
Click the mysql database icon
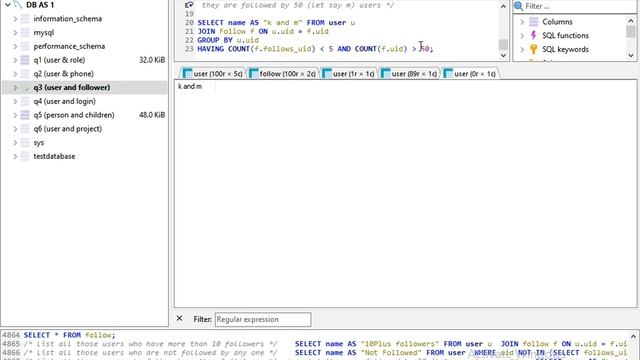tap(25, 33)
